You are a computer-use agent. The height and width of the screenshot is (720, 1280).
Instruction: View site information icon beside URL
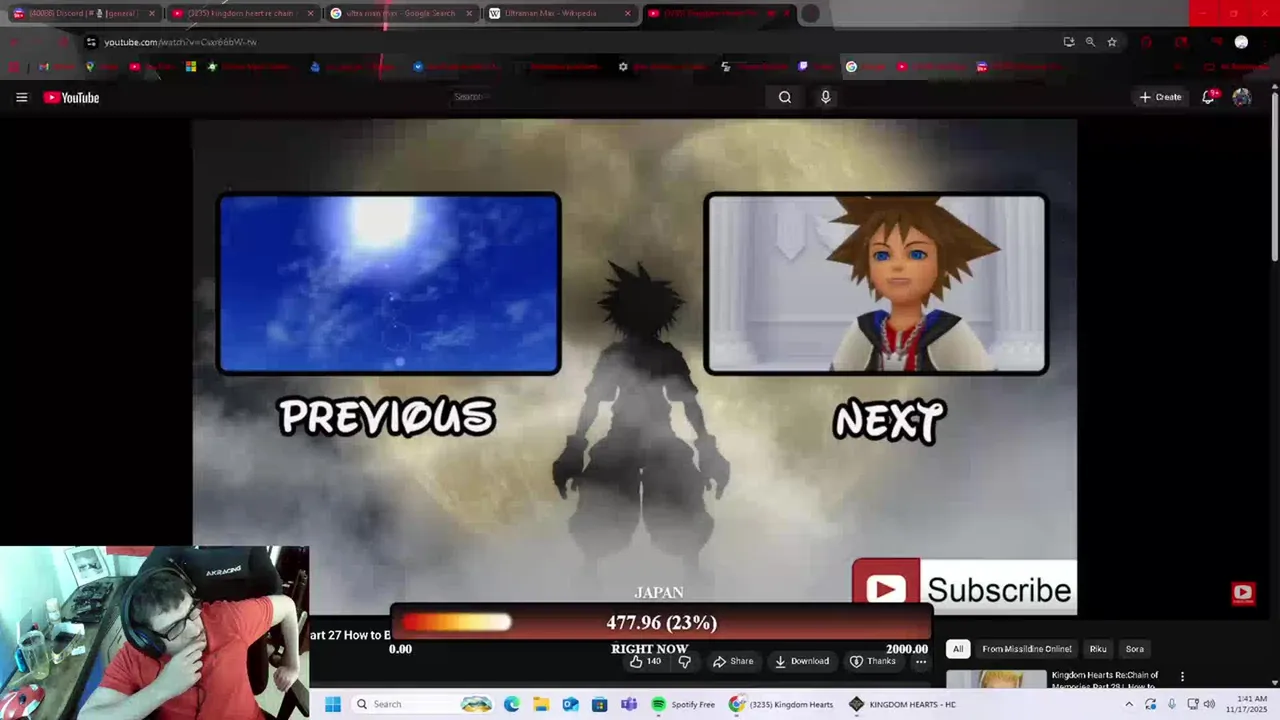coord(91,42)
